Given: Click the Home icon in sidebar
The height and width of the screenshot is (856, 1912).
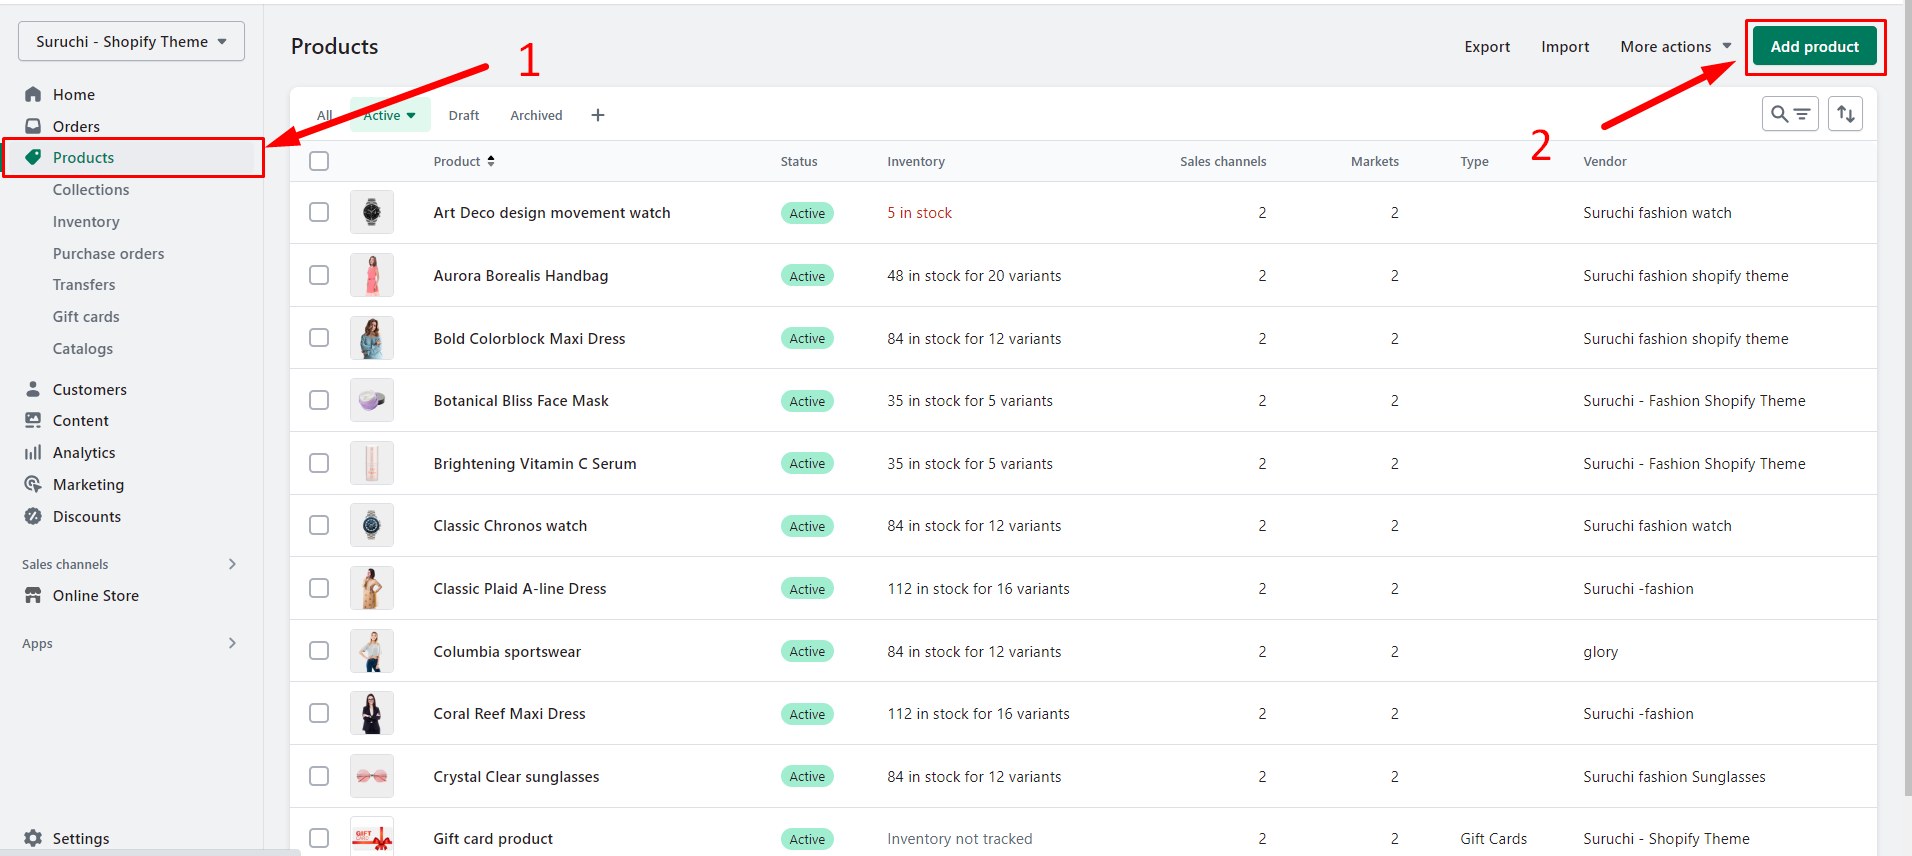Looking at the screenshot, I should tap(33, 94).
